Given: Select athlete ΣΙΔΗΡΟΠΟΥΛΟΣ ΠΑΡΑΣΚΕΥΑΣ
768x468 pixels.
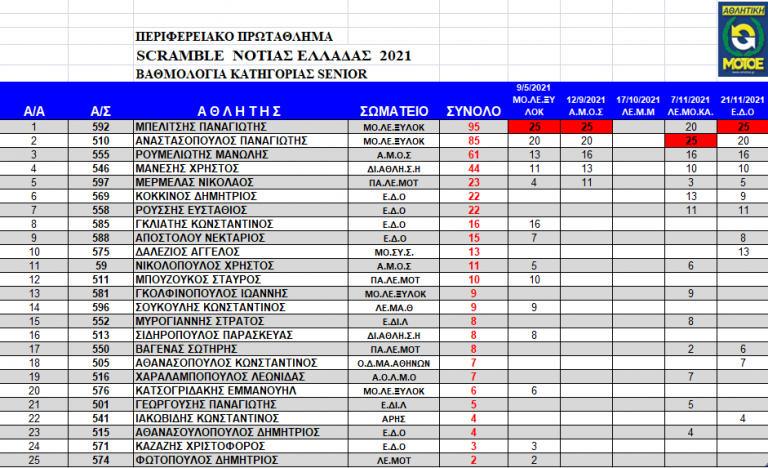Looking at the screenshot, I should 214,335.
